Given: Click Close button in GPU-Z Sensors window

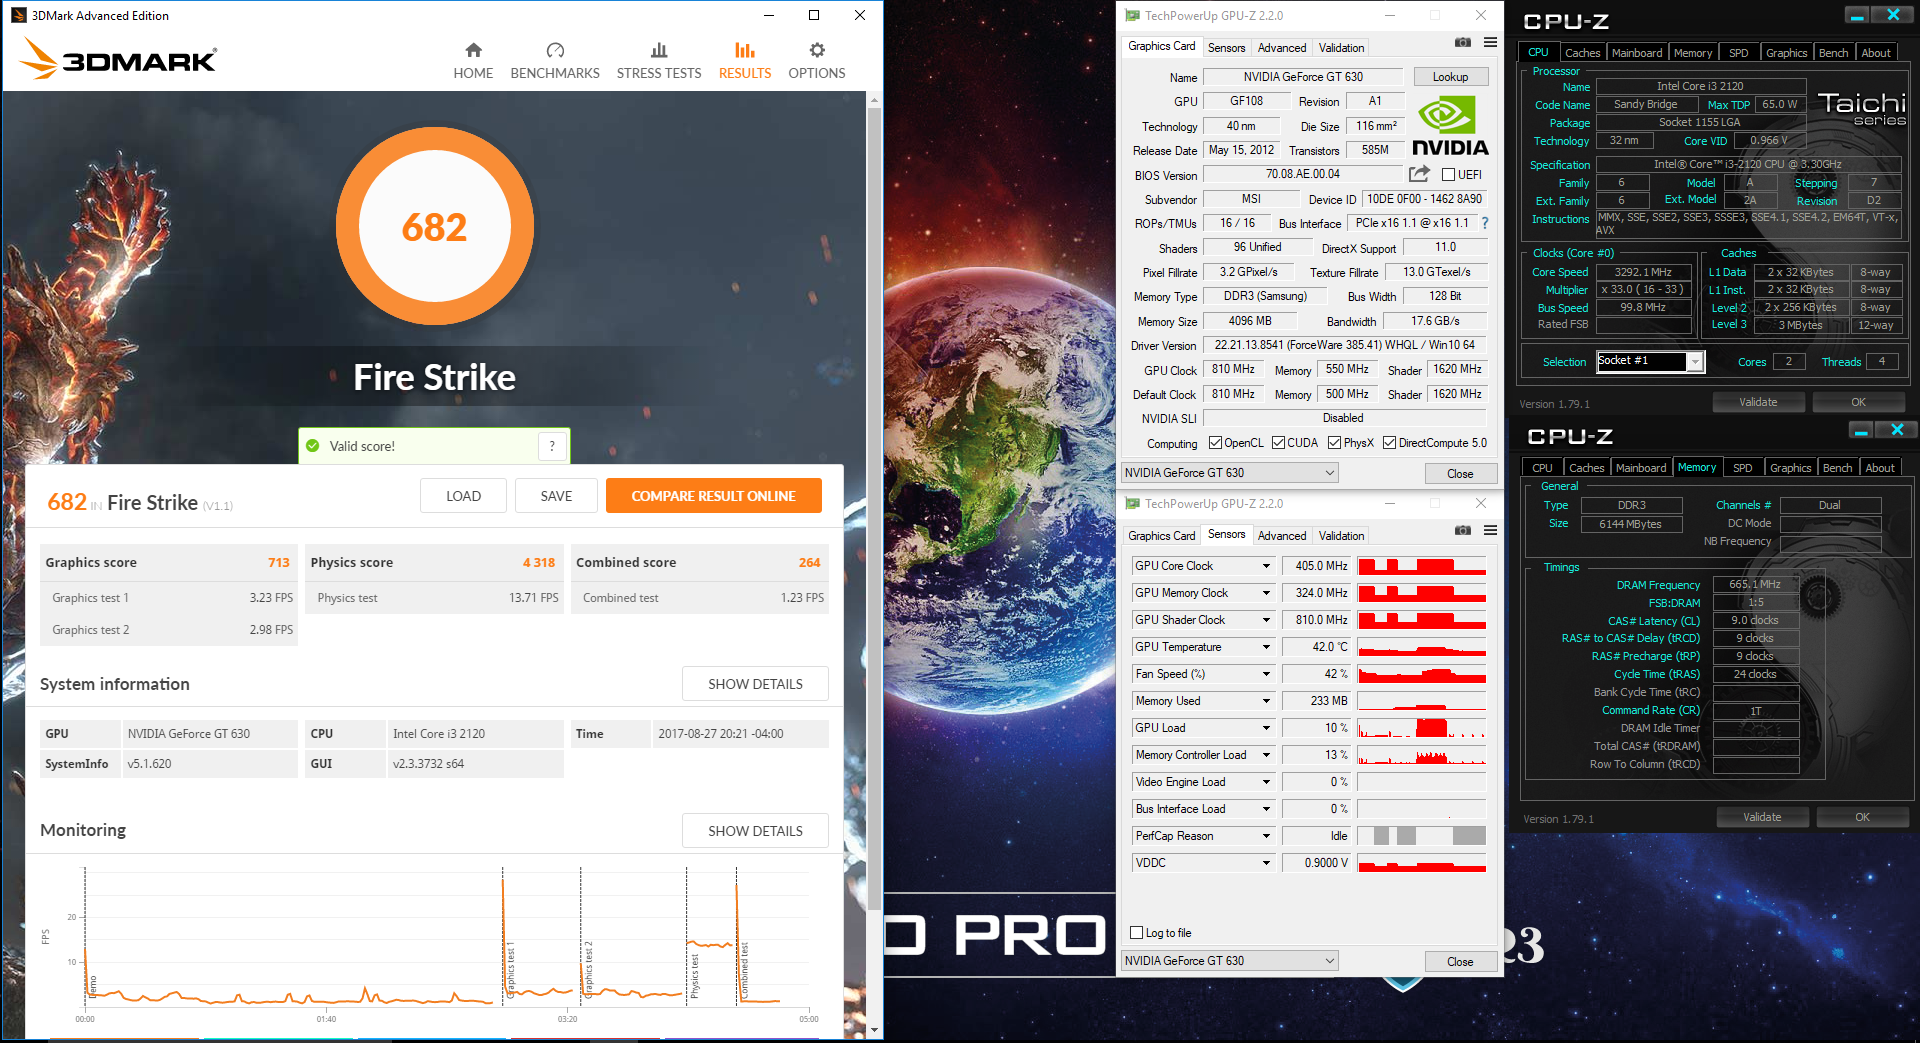Looking at the screenshot, I should tap(1460, 961).
